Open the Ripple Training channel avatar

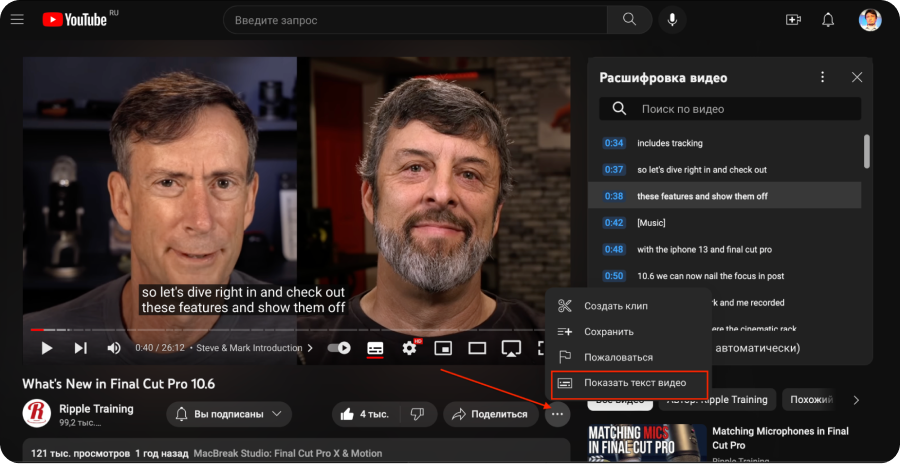(37, 413)
